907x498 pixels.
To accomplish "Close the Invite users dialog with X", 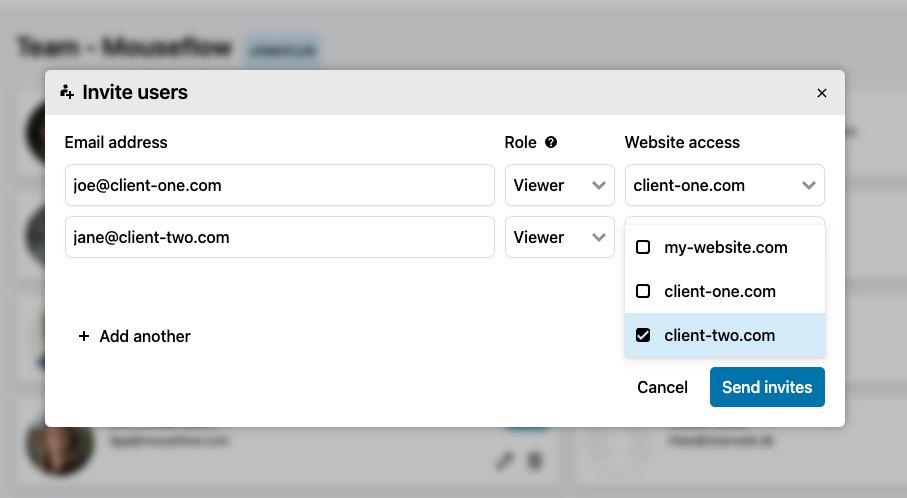I will click(822, 93).
